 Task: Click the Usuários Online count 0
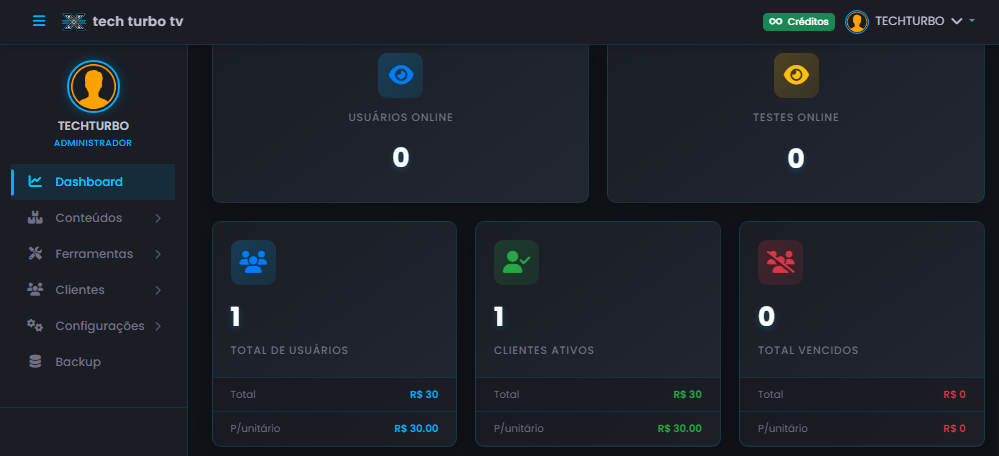[x=401, y=158]
